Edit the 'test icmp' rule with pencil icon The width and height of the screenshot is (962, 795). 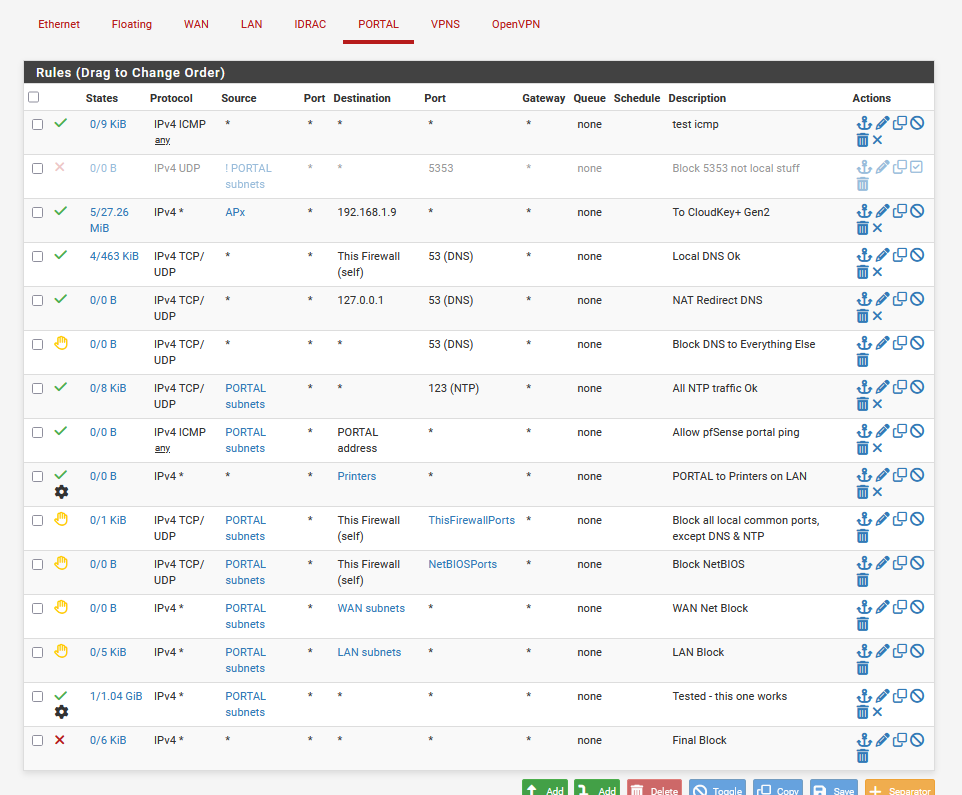pyautogui.click(x=882, y=123)
